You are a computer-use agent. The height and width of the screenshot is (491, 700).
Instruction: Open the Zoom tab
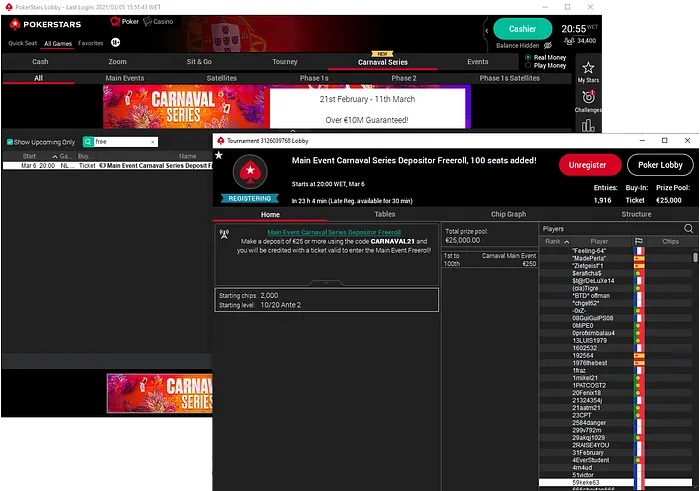[x=117, y=62]
